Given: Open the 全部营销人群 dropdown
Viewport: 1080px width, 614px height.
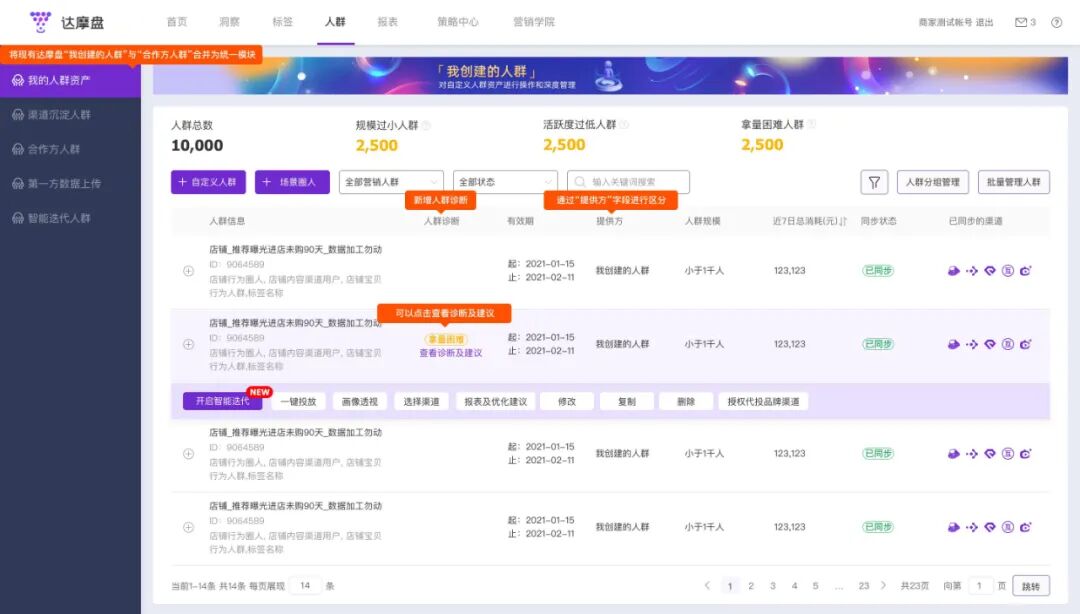Looking at the screenshot, I should click(390, 182).
